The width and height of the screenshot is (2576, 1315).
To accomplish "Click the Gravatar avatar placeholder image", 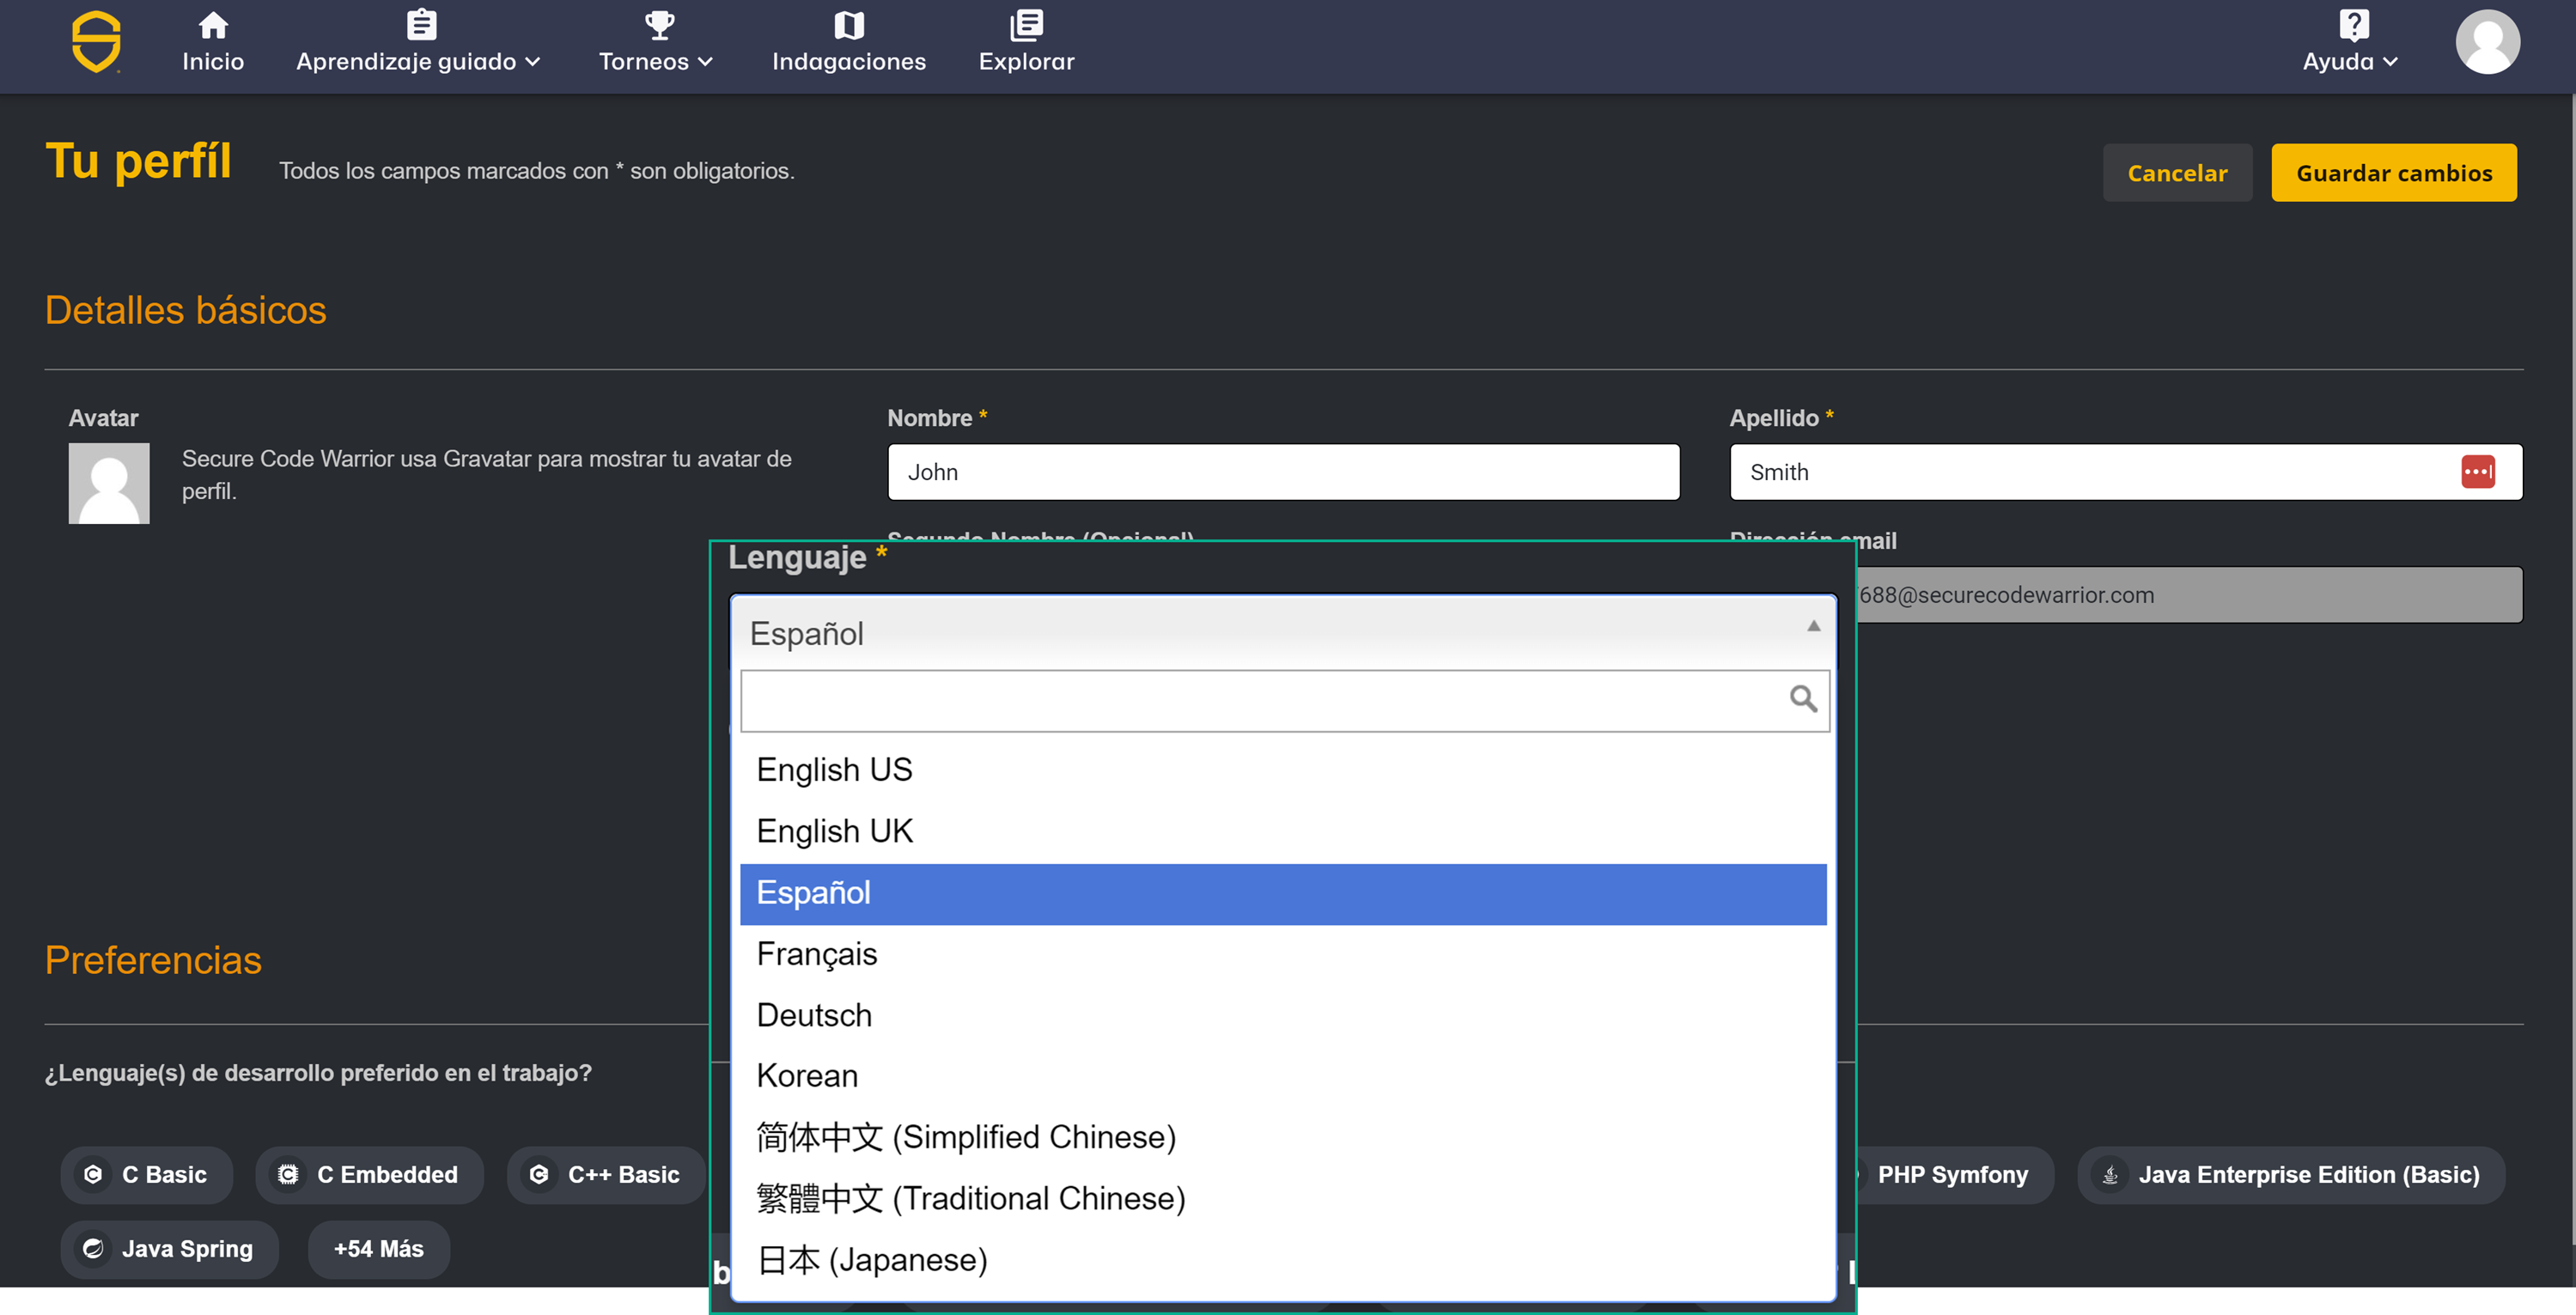I will point(109,483).
